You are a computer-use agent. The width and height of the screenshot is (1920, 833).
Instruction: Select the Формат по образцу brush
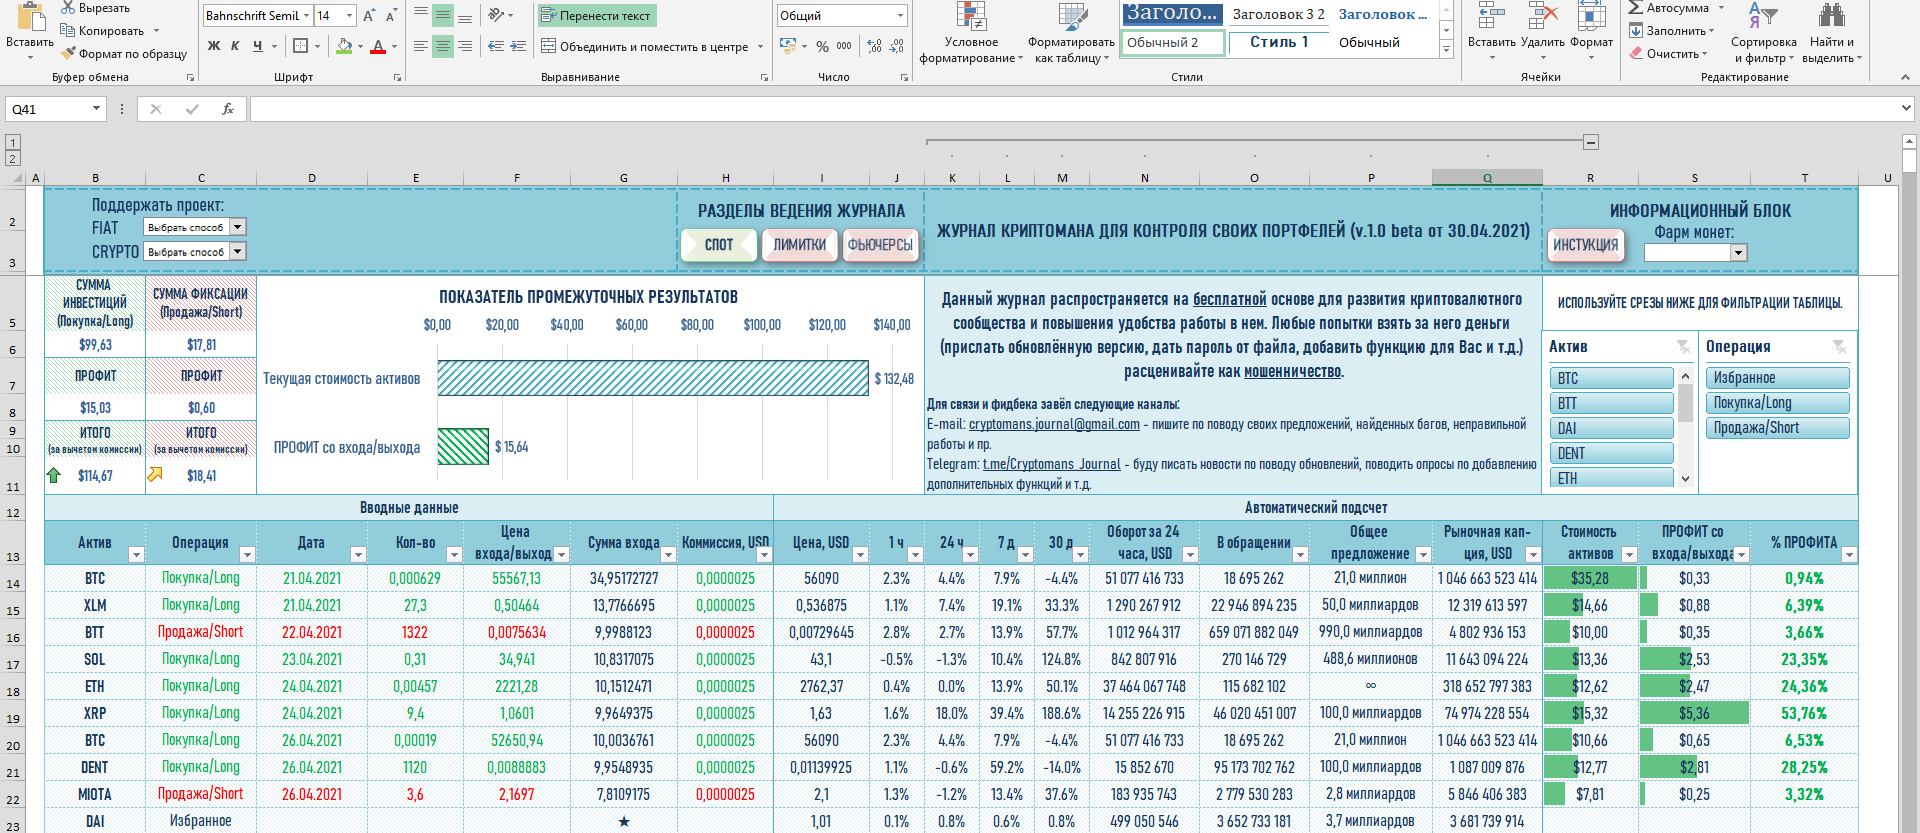pyautogui.click(x=68, y=54)
